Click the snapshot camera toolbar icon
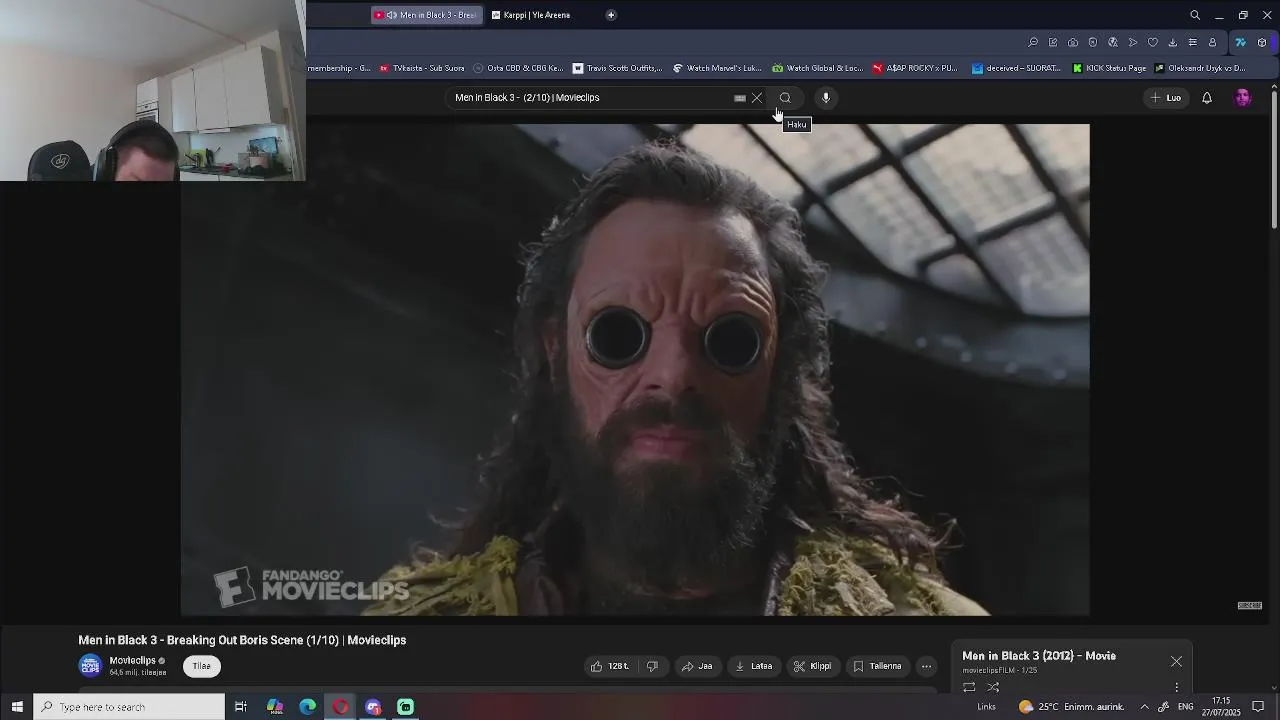 click(1073, 43)
